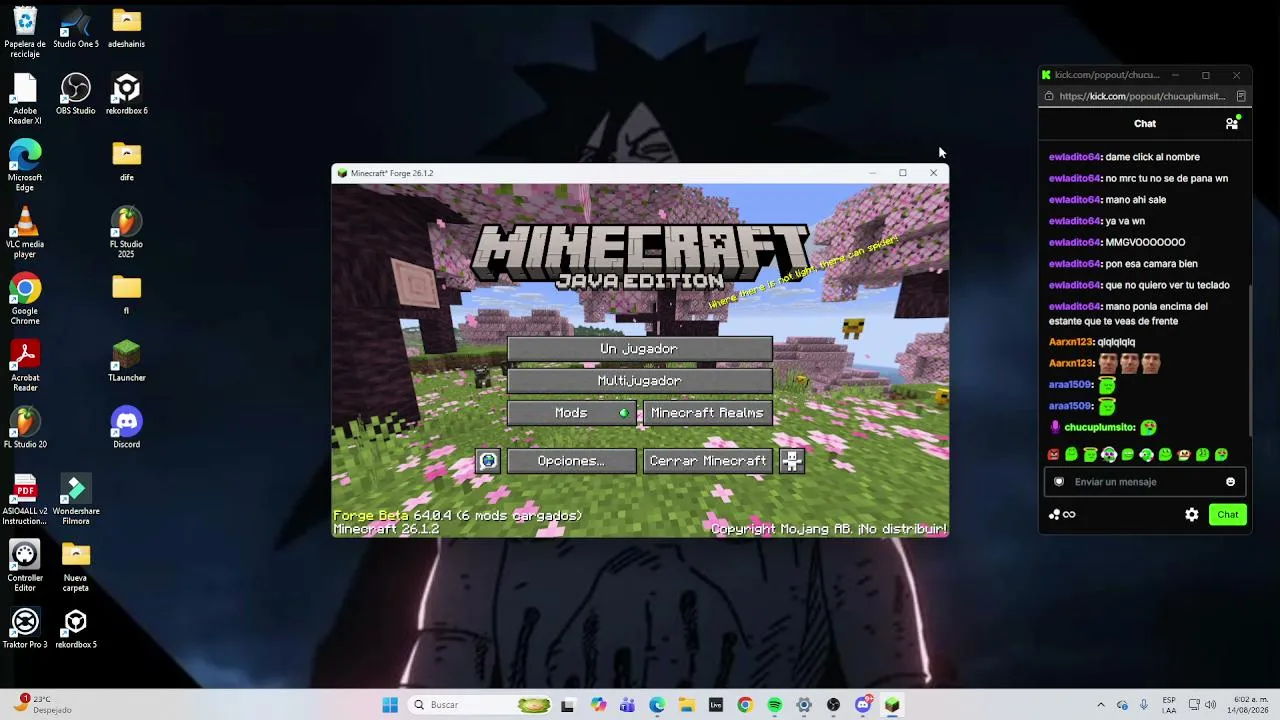The height and width of the screenshot is (720, 1280).
Task: Open emoji picker in Kick message box
Action: (x=1230, y=482)
